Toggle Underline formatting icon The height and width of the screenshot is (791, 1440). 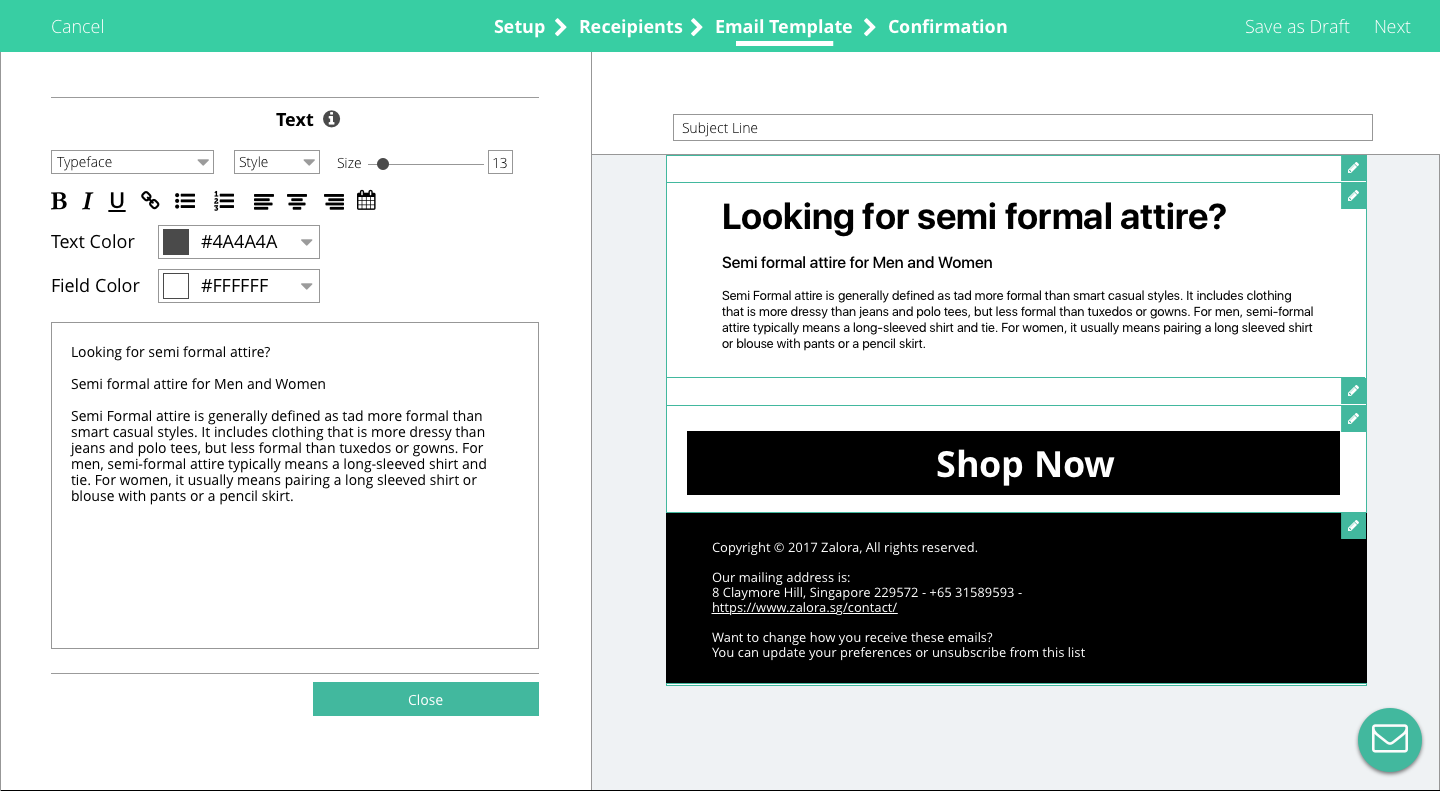(117, 201)
